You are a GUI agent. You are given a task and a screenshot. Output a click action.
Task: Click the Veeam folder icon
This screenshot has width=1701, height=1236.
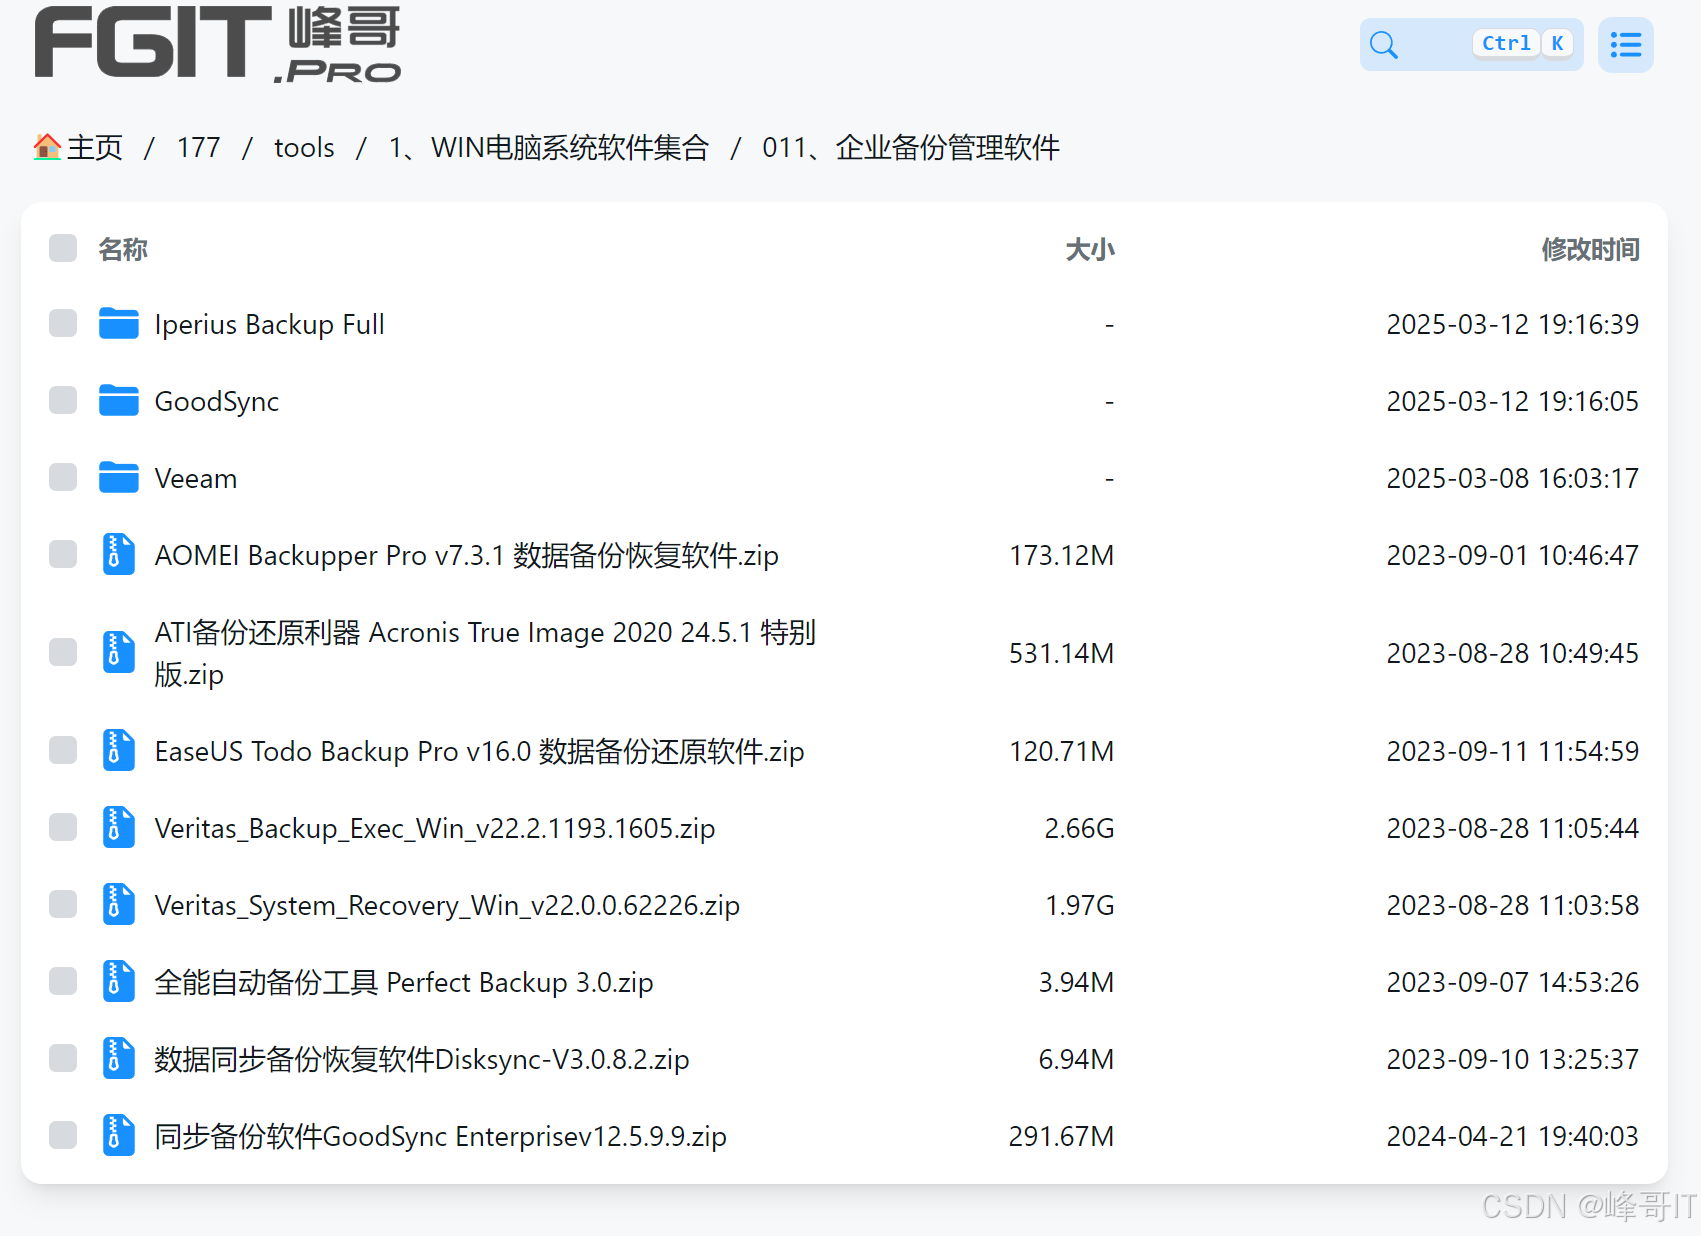[119, 478]
